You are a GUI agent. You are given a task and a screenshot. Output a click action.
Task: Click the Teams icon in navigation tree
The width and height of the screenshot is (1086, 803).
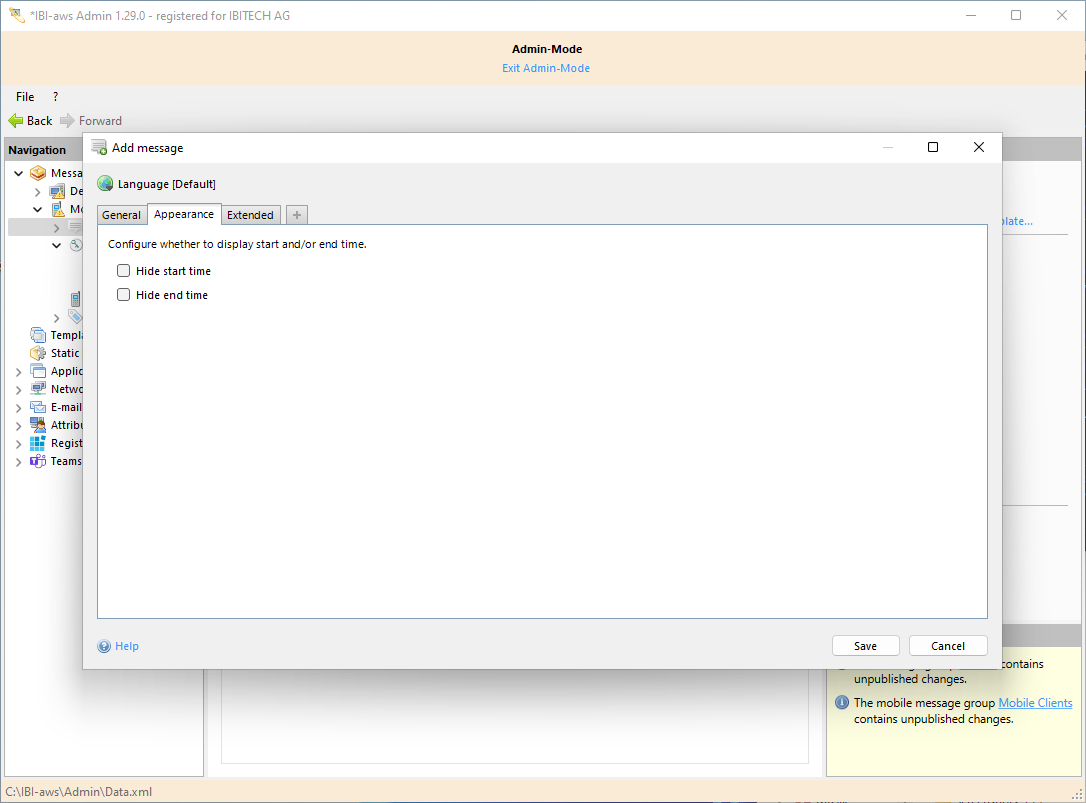[x=38, y=461]
